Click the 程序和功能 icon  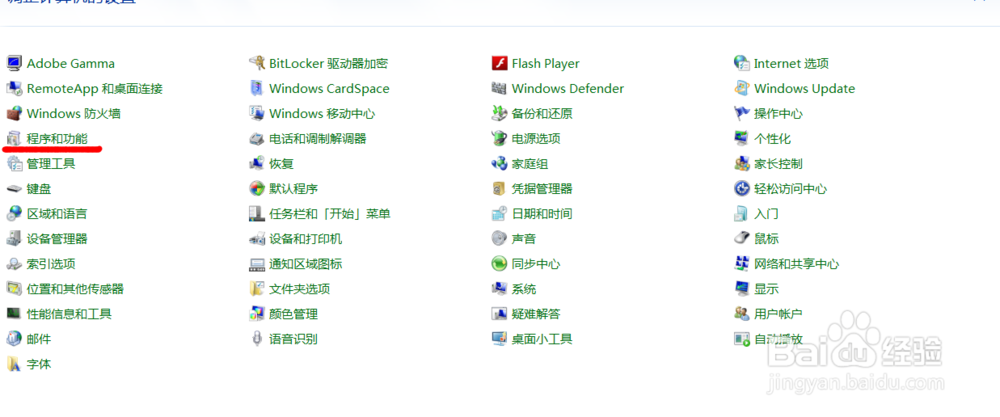[14, 138]
